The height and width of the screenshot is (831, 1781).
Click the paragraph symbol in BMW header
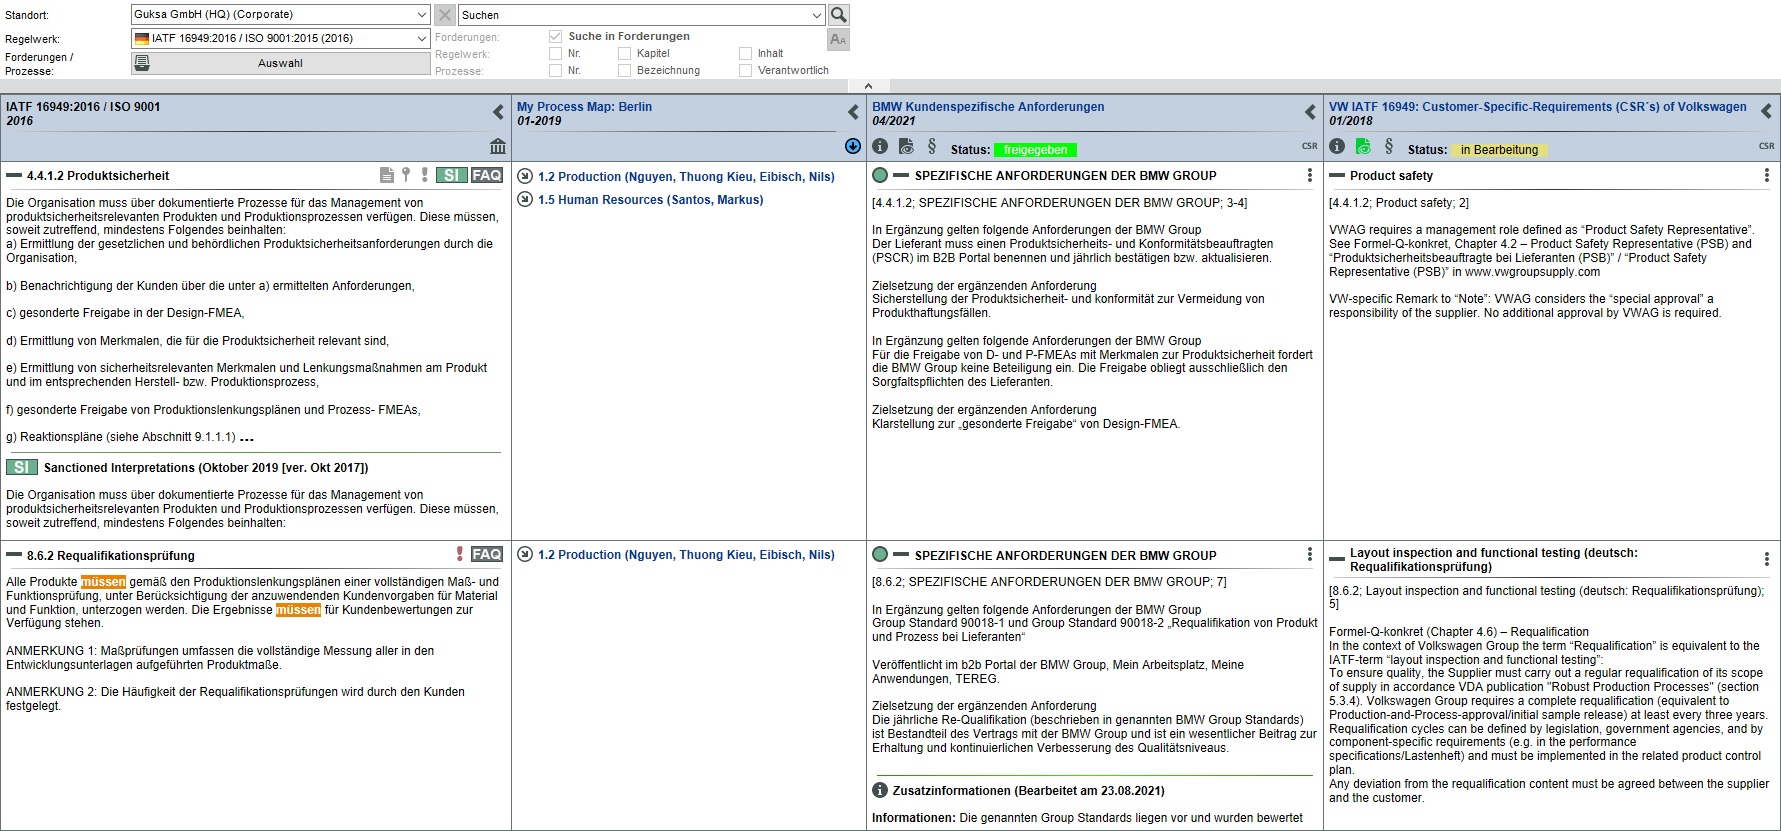932,146
